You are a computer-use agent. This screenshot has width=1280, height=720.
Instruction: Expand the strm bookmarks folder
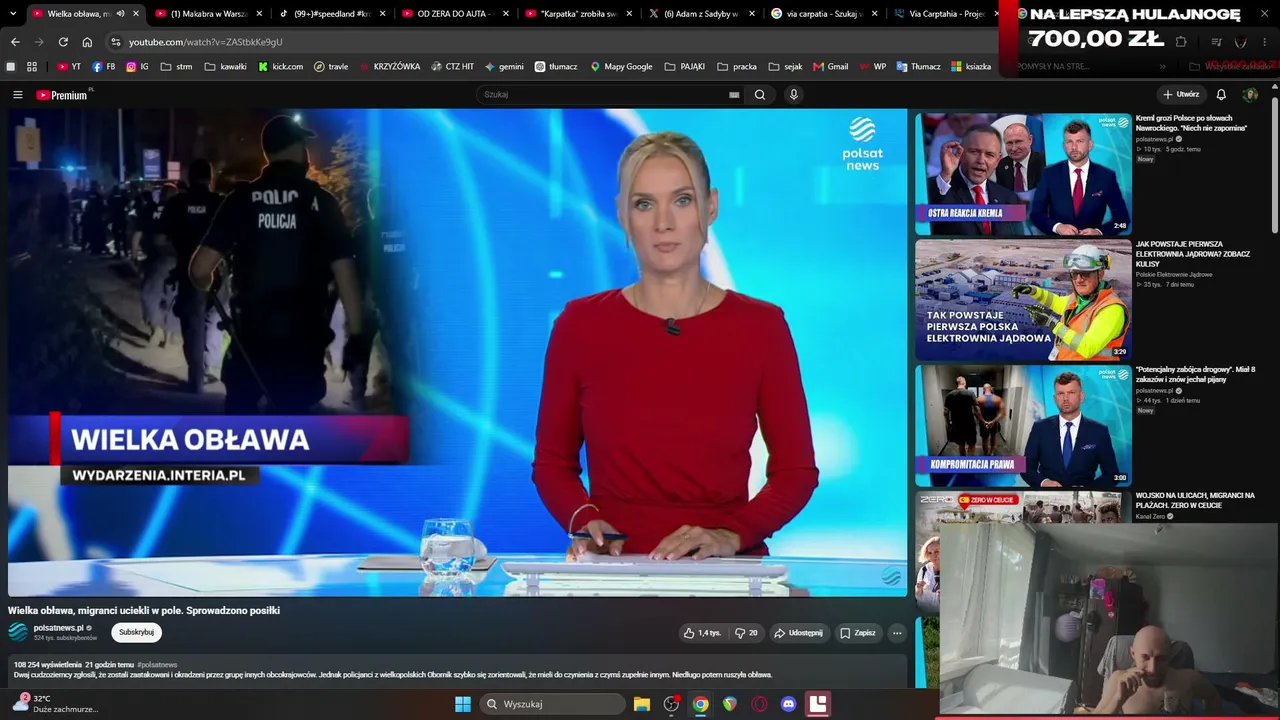click(176, 67)
